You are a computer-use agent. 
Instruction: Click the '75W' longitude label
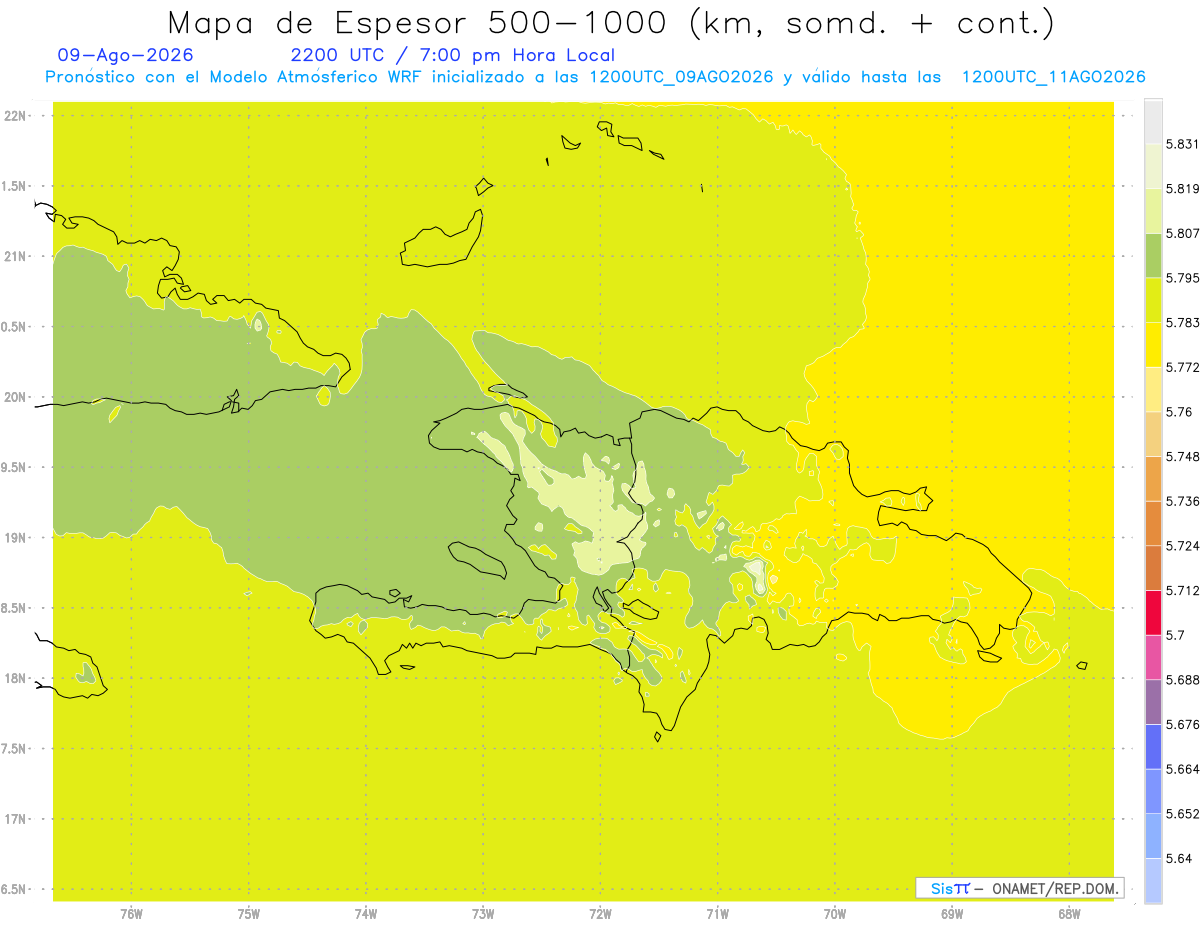pyautogui.click(x=249, y=914)
